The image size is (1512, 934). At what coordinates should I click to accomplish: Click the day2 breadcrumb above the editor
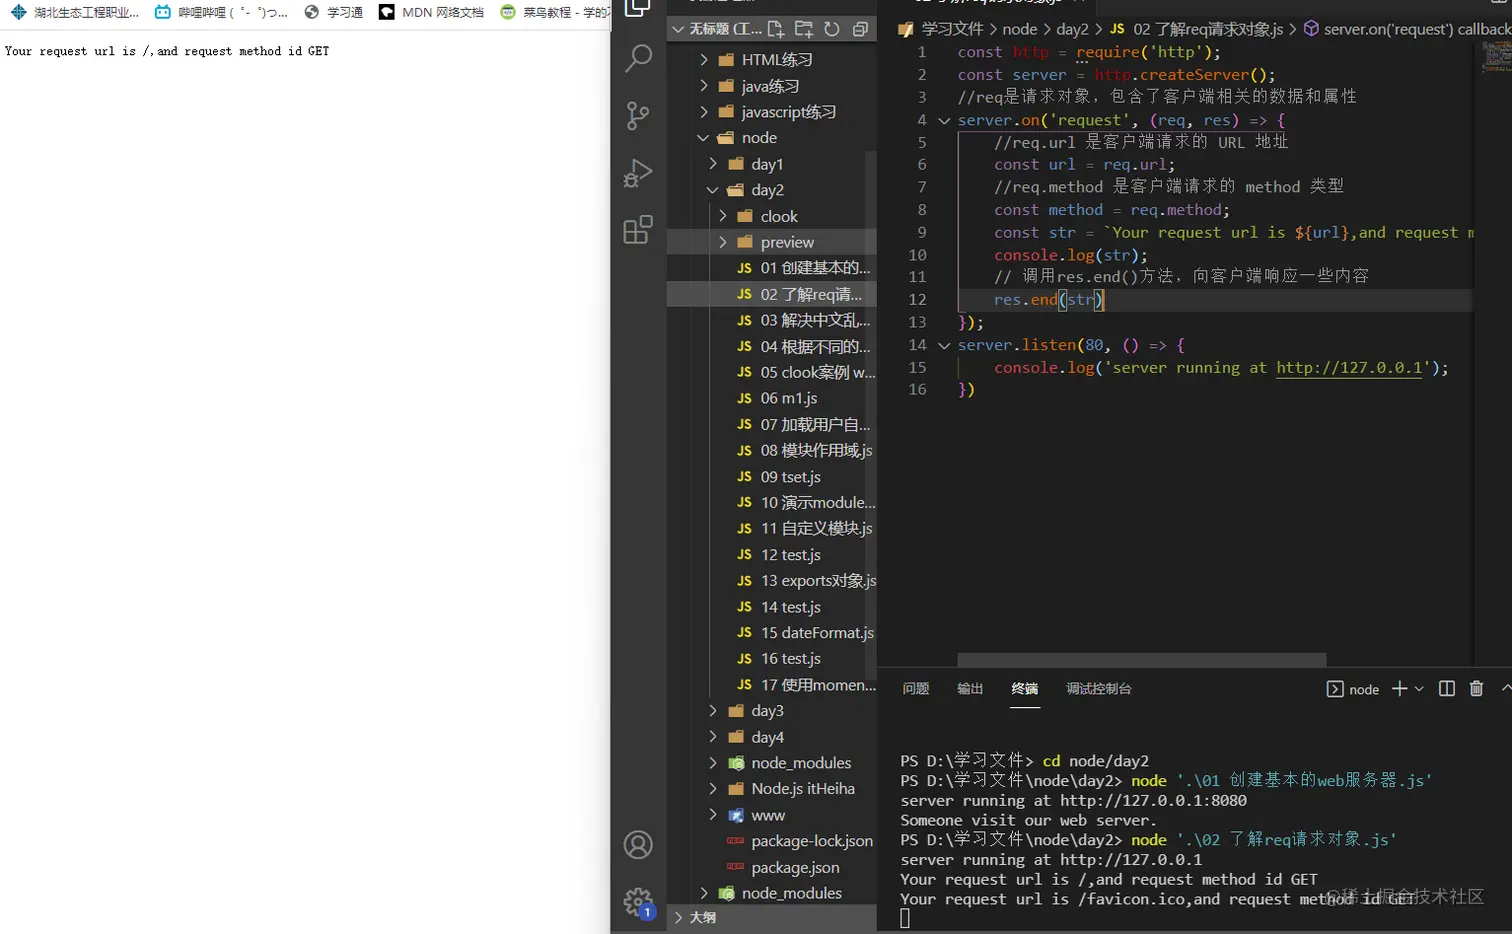[x=1072, y=29]
